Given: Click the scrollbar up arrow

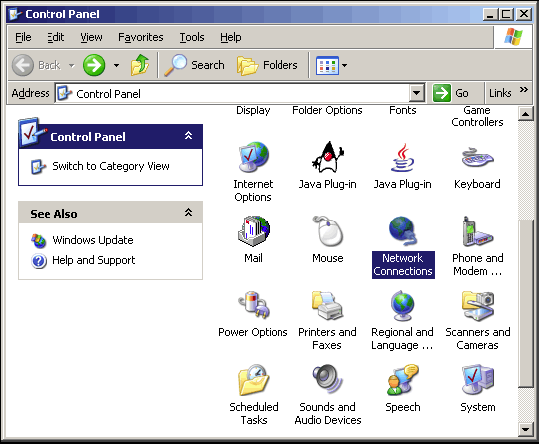Looking at the screenshot, I should (526, 113).
